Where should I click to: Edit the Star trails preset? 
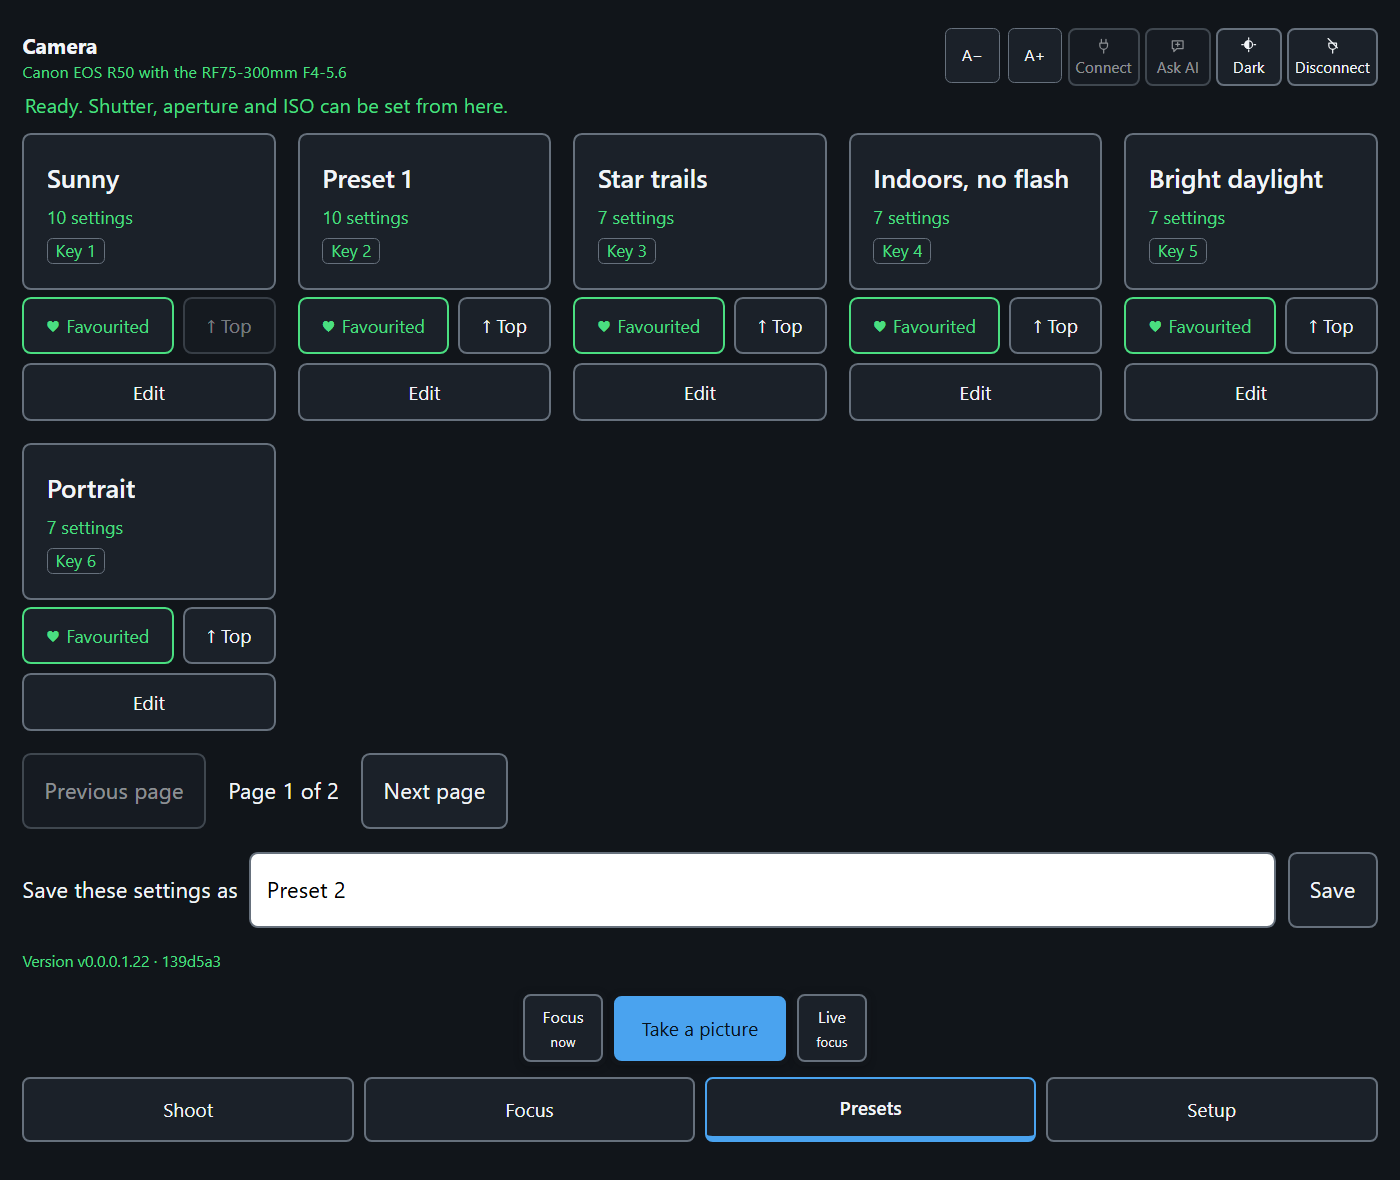700,392
